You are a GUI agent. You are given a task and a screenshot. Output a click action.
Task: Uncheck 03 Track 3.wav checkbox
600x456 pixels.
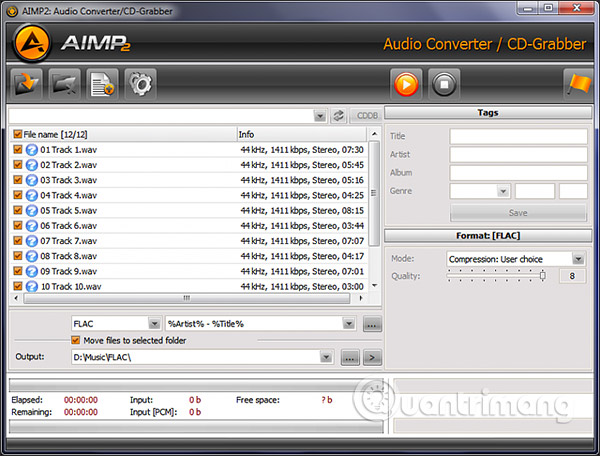18,179
